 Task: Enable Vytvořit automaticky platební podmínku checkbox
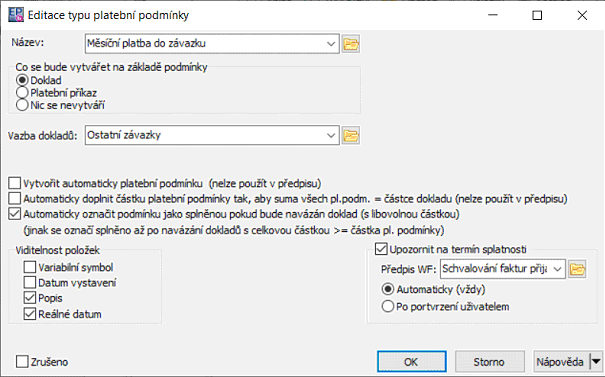point(15,183)
